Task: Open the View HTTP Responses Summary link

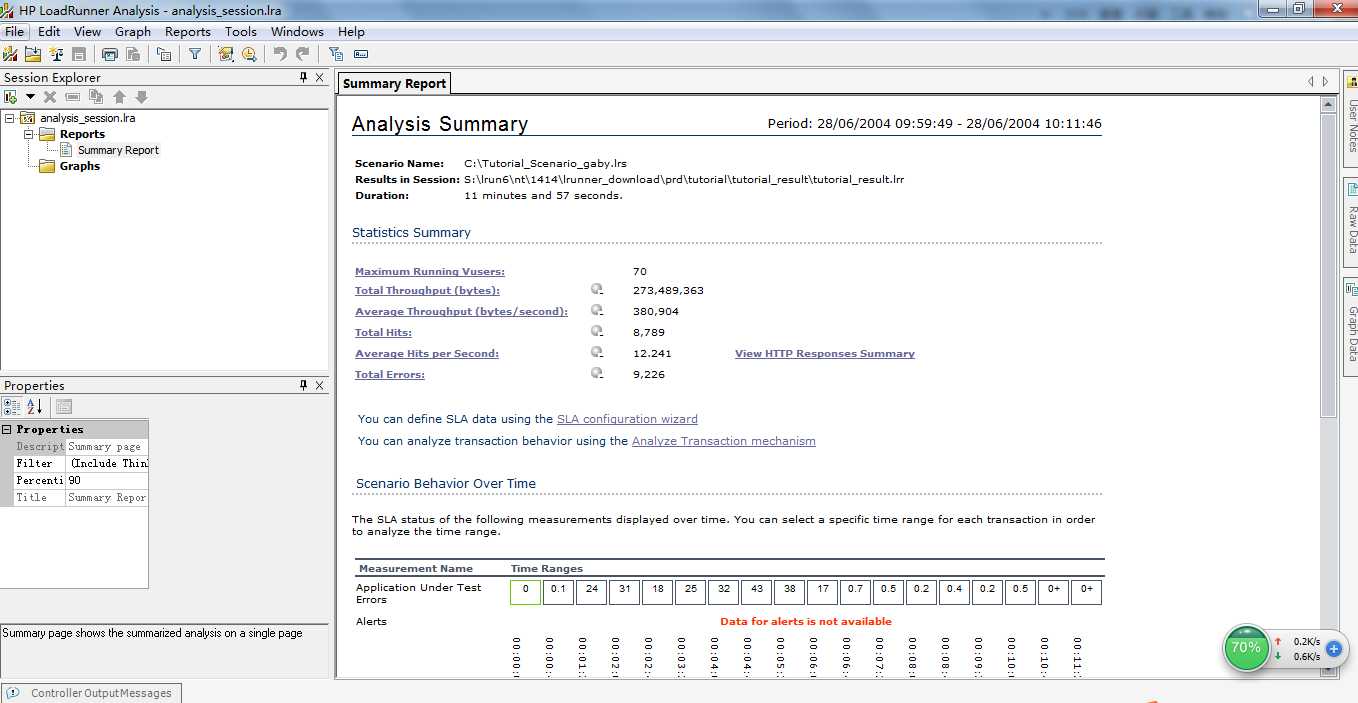Action: [x=825, y=353]
